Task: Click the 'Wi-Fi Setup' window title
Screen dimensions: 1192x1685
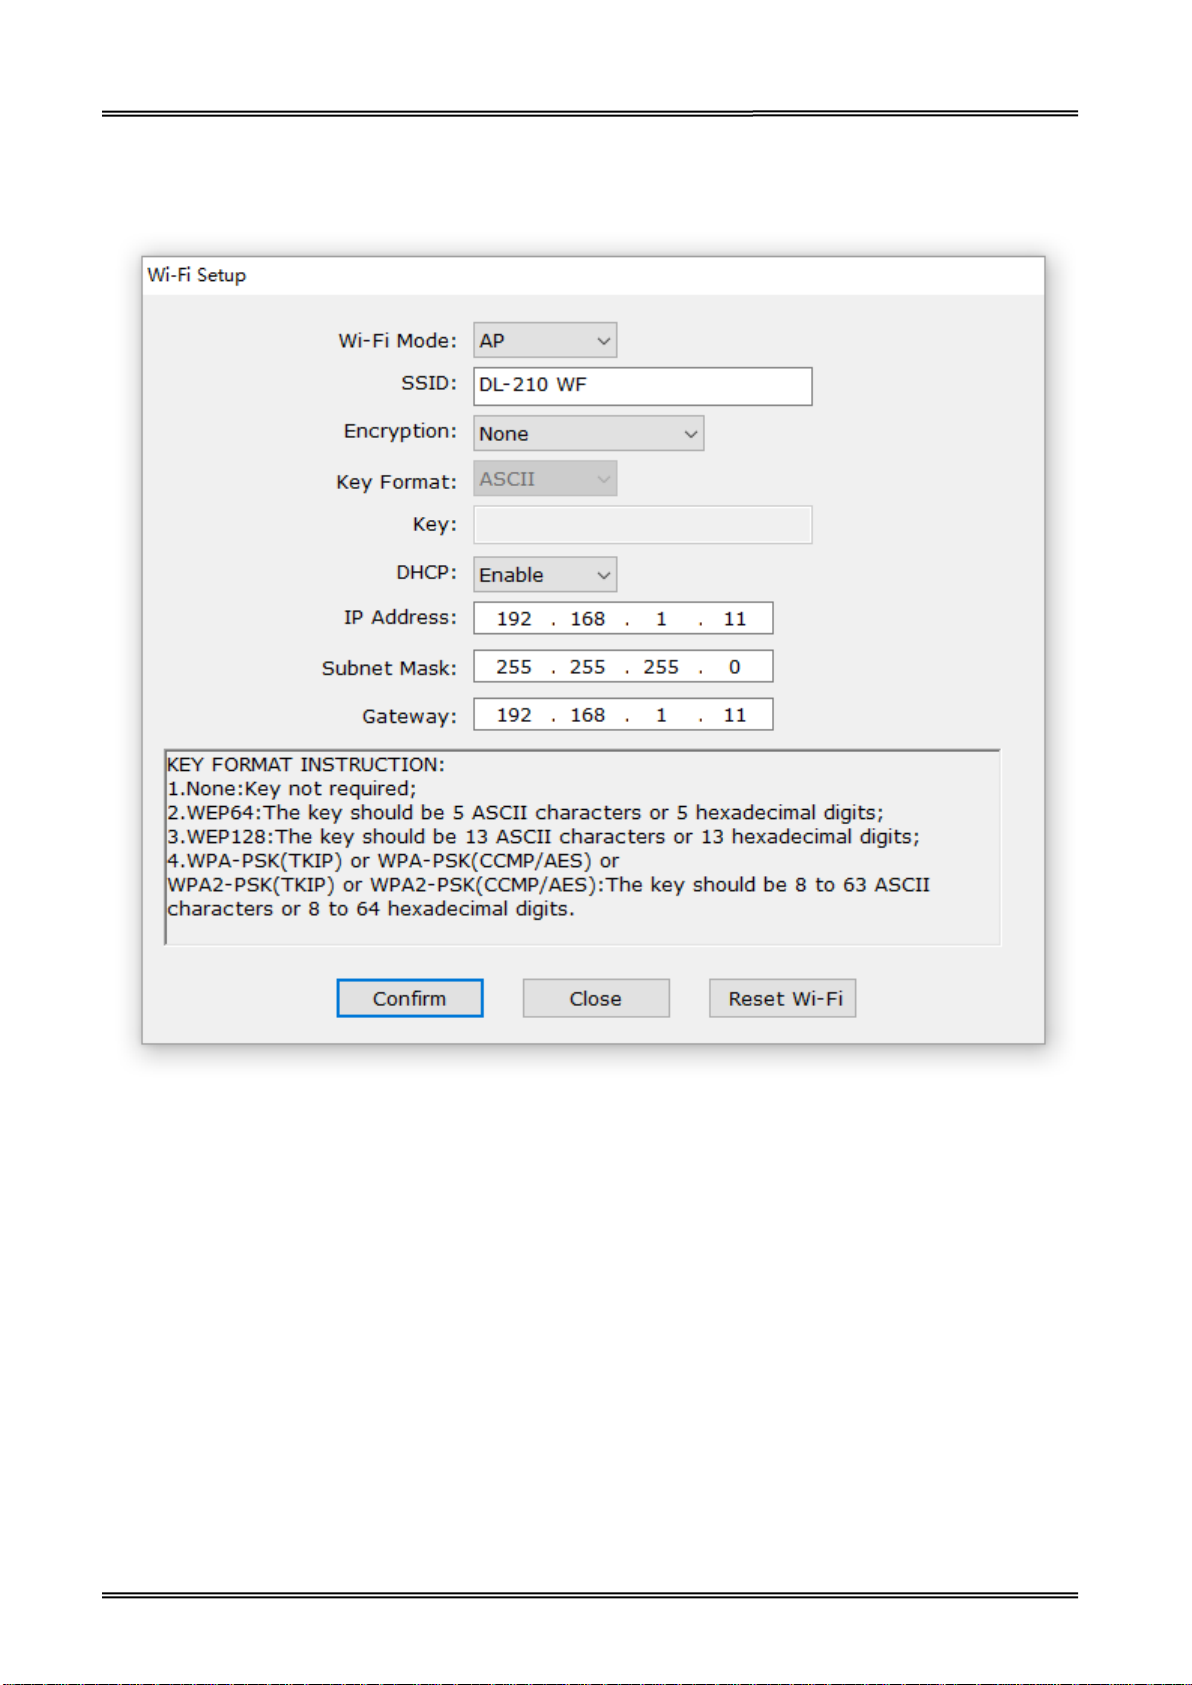Action: (x=197, y=275)
